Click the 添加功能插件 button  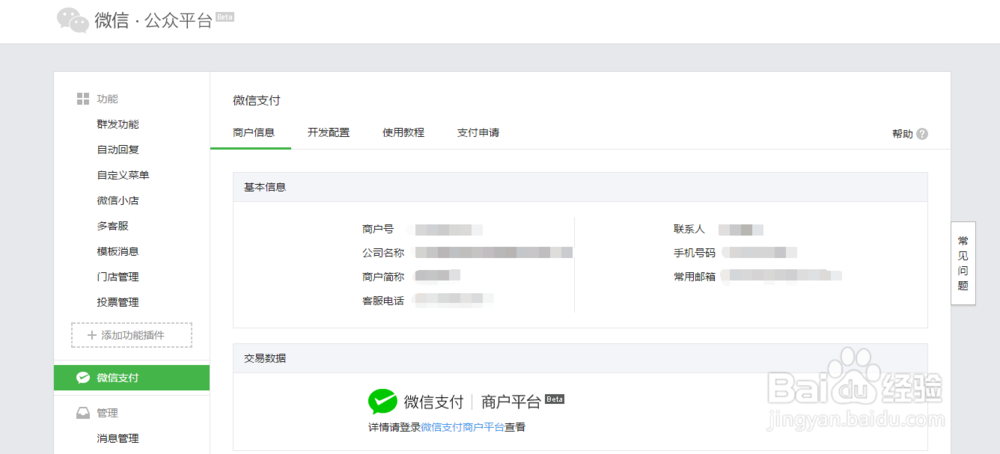pyautogui.click(x=131, y=335)
